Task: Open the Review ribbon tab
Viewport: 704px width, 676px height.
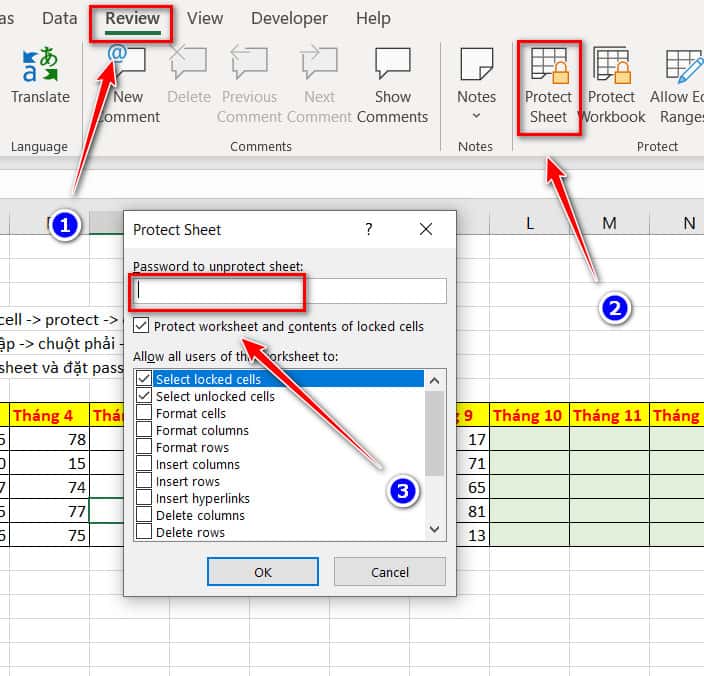Action: click(132, 19)
